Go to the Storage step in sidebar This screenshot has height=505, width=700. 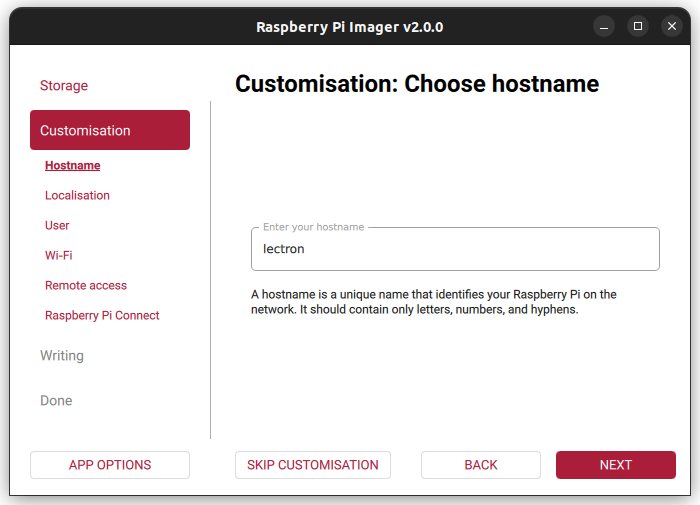coord(64,86)
